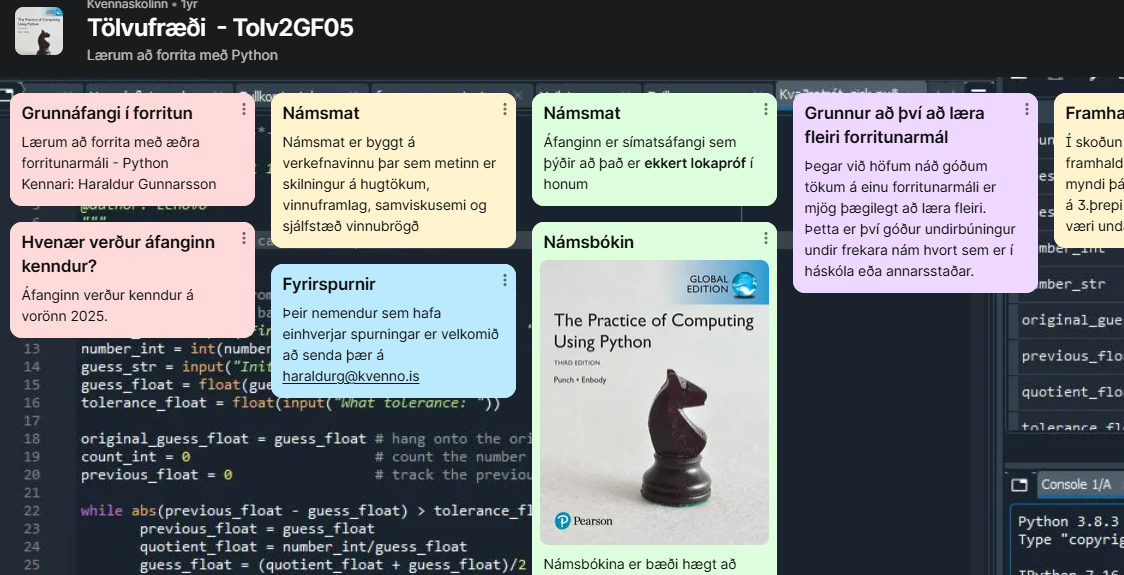The width and height of the screenshot is (1124, 575).
Task: Click text Áfanginn verður kenndur á vorönn 2025
Action: click(x=108, y=305)
